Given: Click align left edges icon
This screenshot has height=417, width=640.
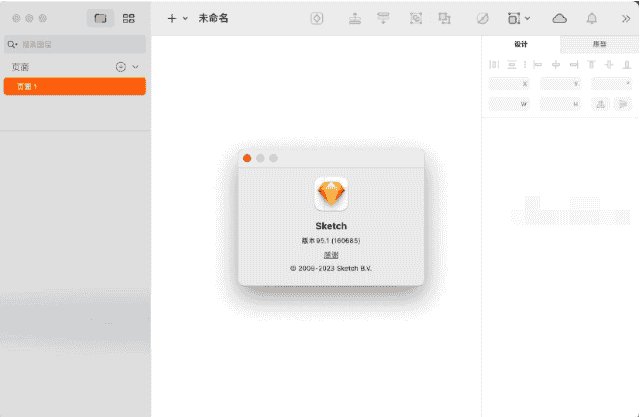Looking at the screenshot, I should (538, 64).
